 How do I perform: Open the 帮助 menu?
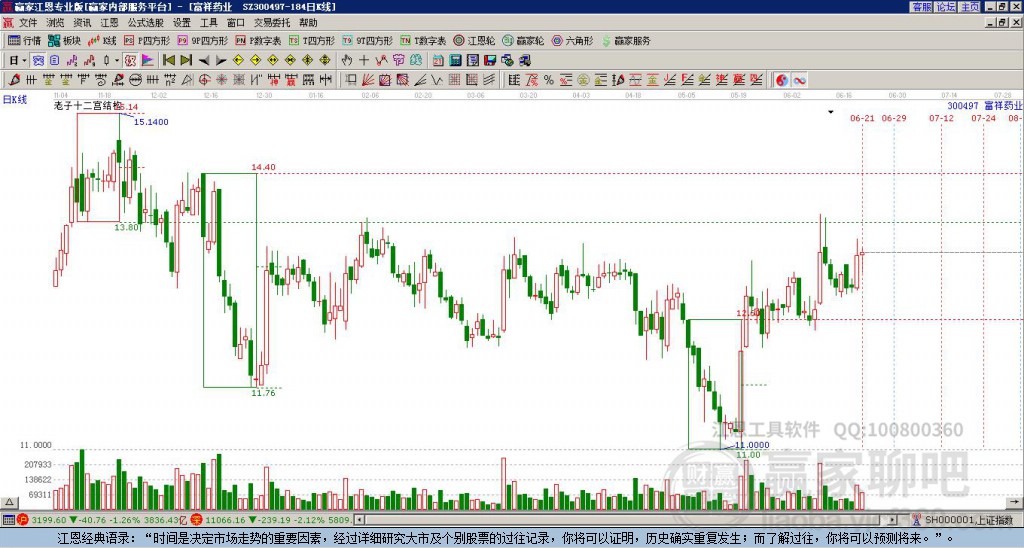point(308,23)
